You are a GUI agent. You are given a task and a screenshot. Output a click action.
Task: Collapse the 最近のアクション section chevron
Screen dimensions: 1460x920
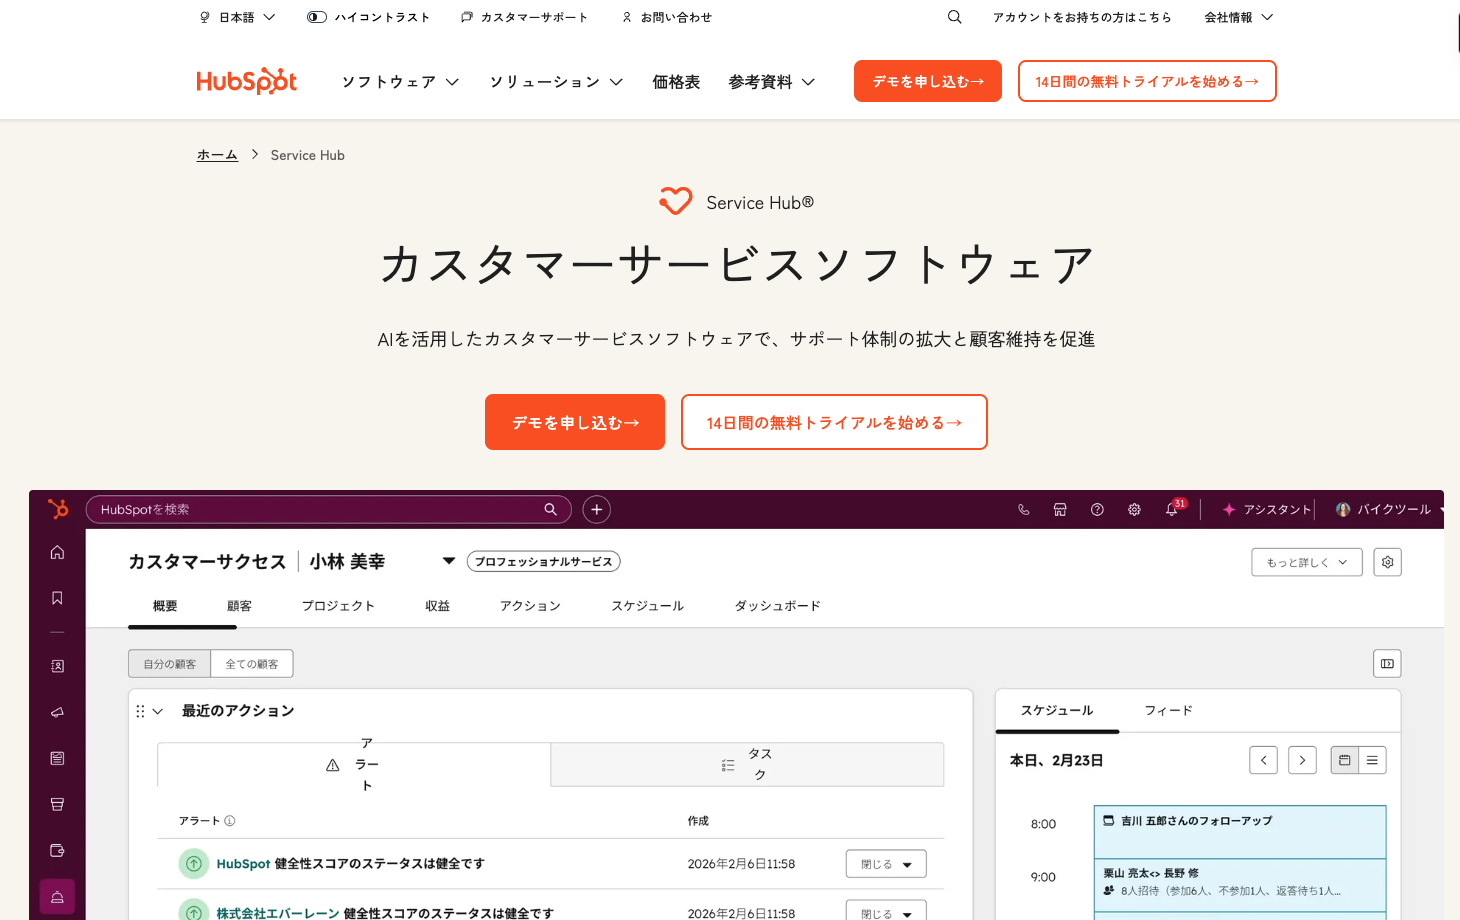[x=158, y=711]
